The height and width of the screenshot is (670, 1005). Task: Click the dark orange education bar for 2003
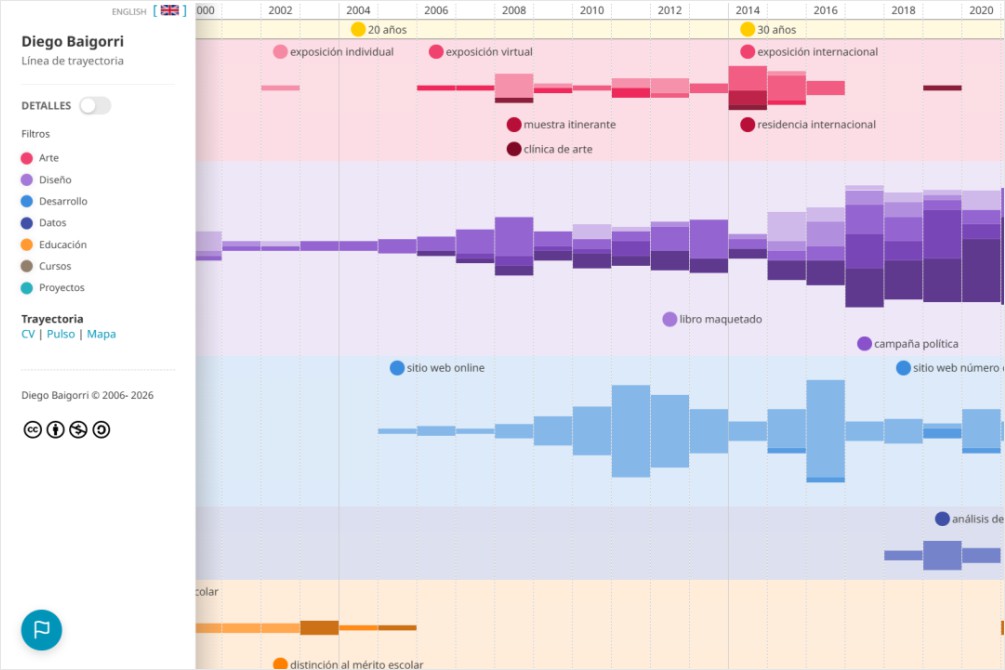[319, 628]
